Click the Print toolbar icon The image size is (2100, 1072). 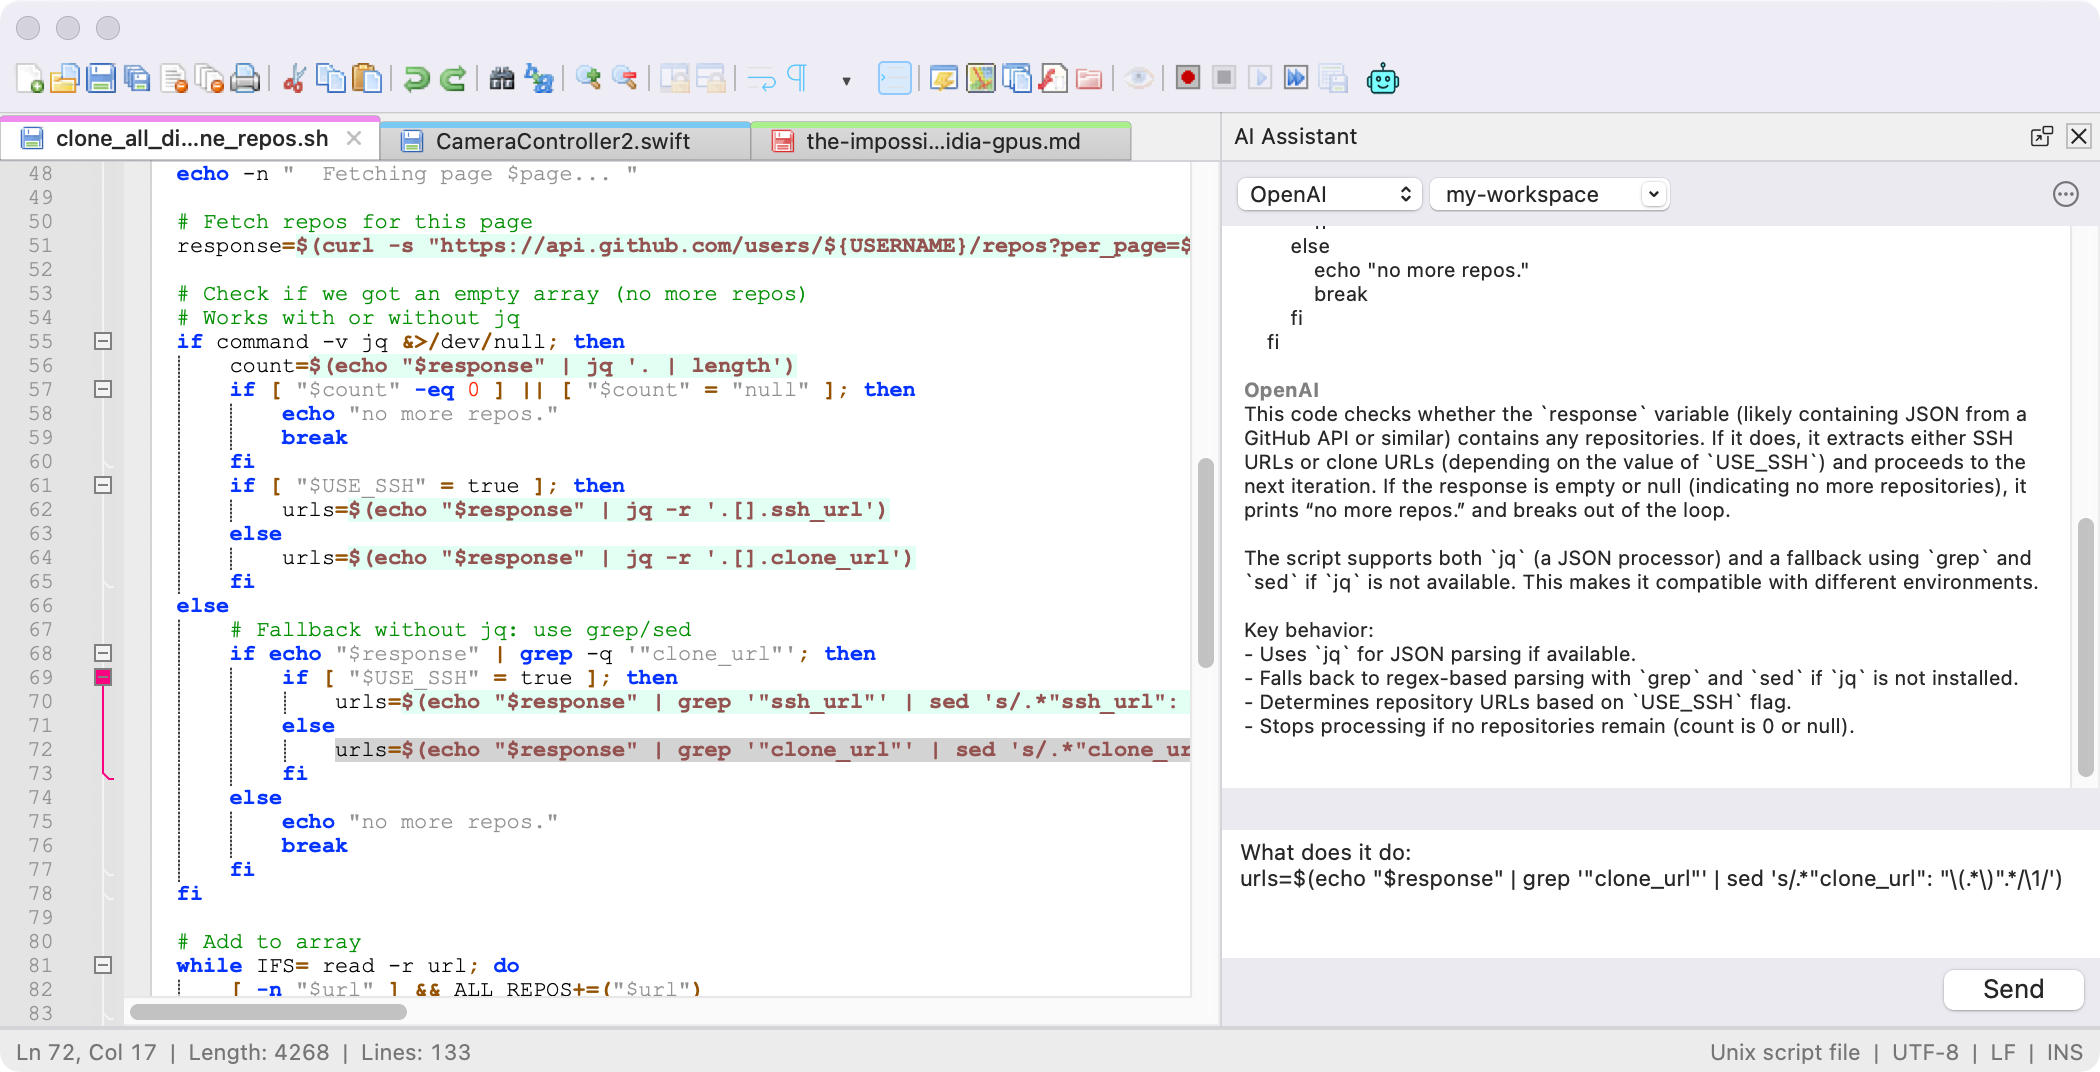tap(246, 79)
